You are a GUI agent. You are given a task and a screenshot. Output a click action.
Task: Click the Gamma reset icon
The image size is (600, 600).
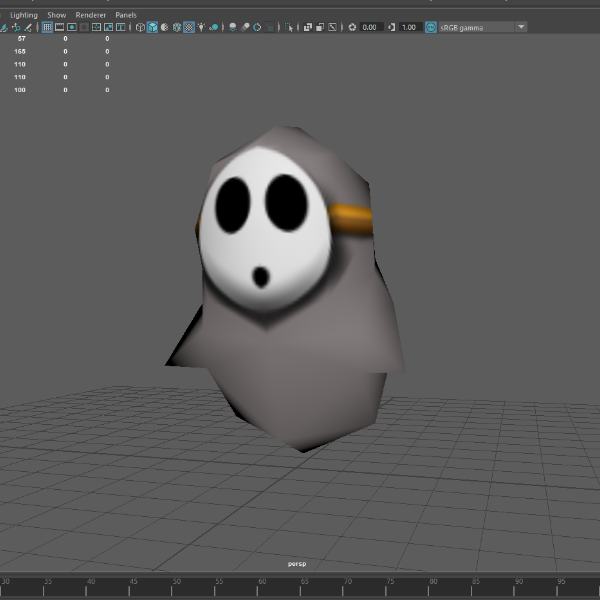coord(391,27)
